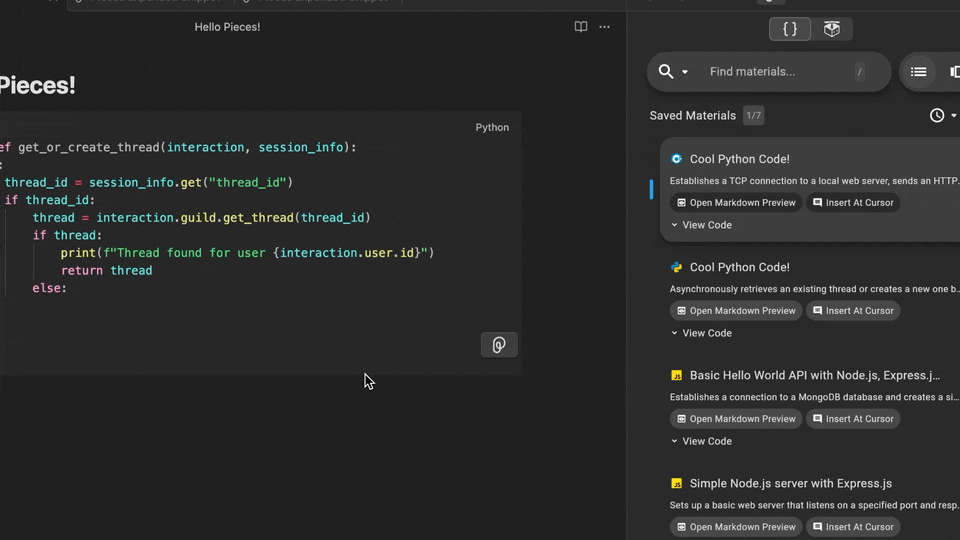Insert At Cursor for the asynchronous thread snippet
Viewport: 960px width, 540px height.
853,310
